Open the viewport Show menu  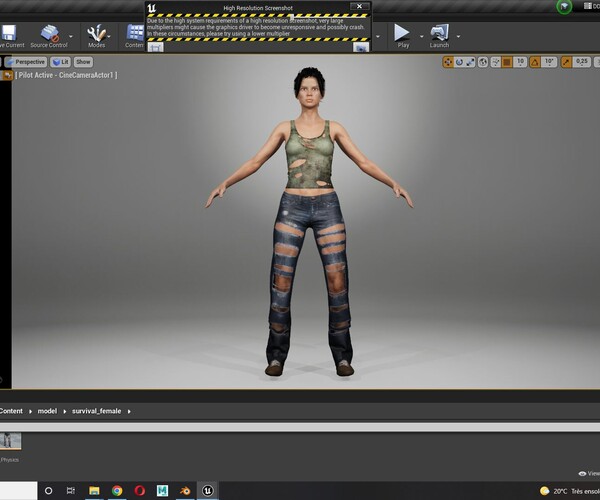pos(83,62)
